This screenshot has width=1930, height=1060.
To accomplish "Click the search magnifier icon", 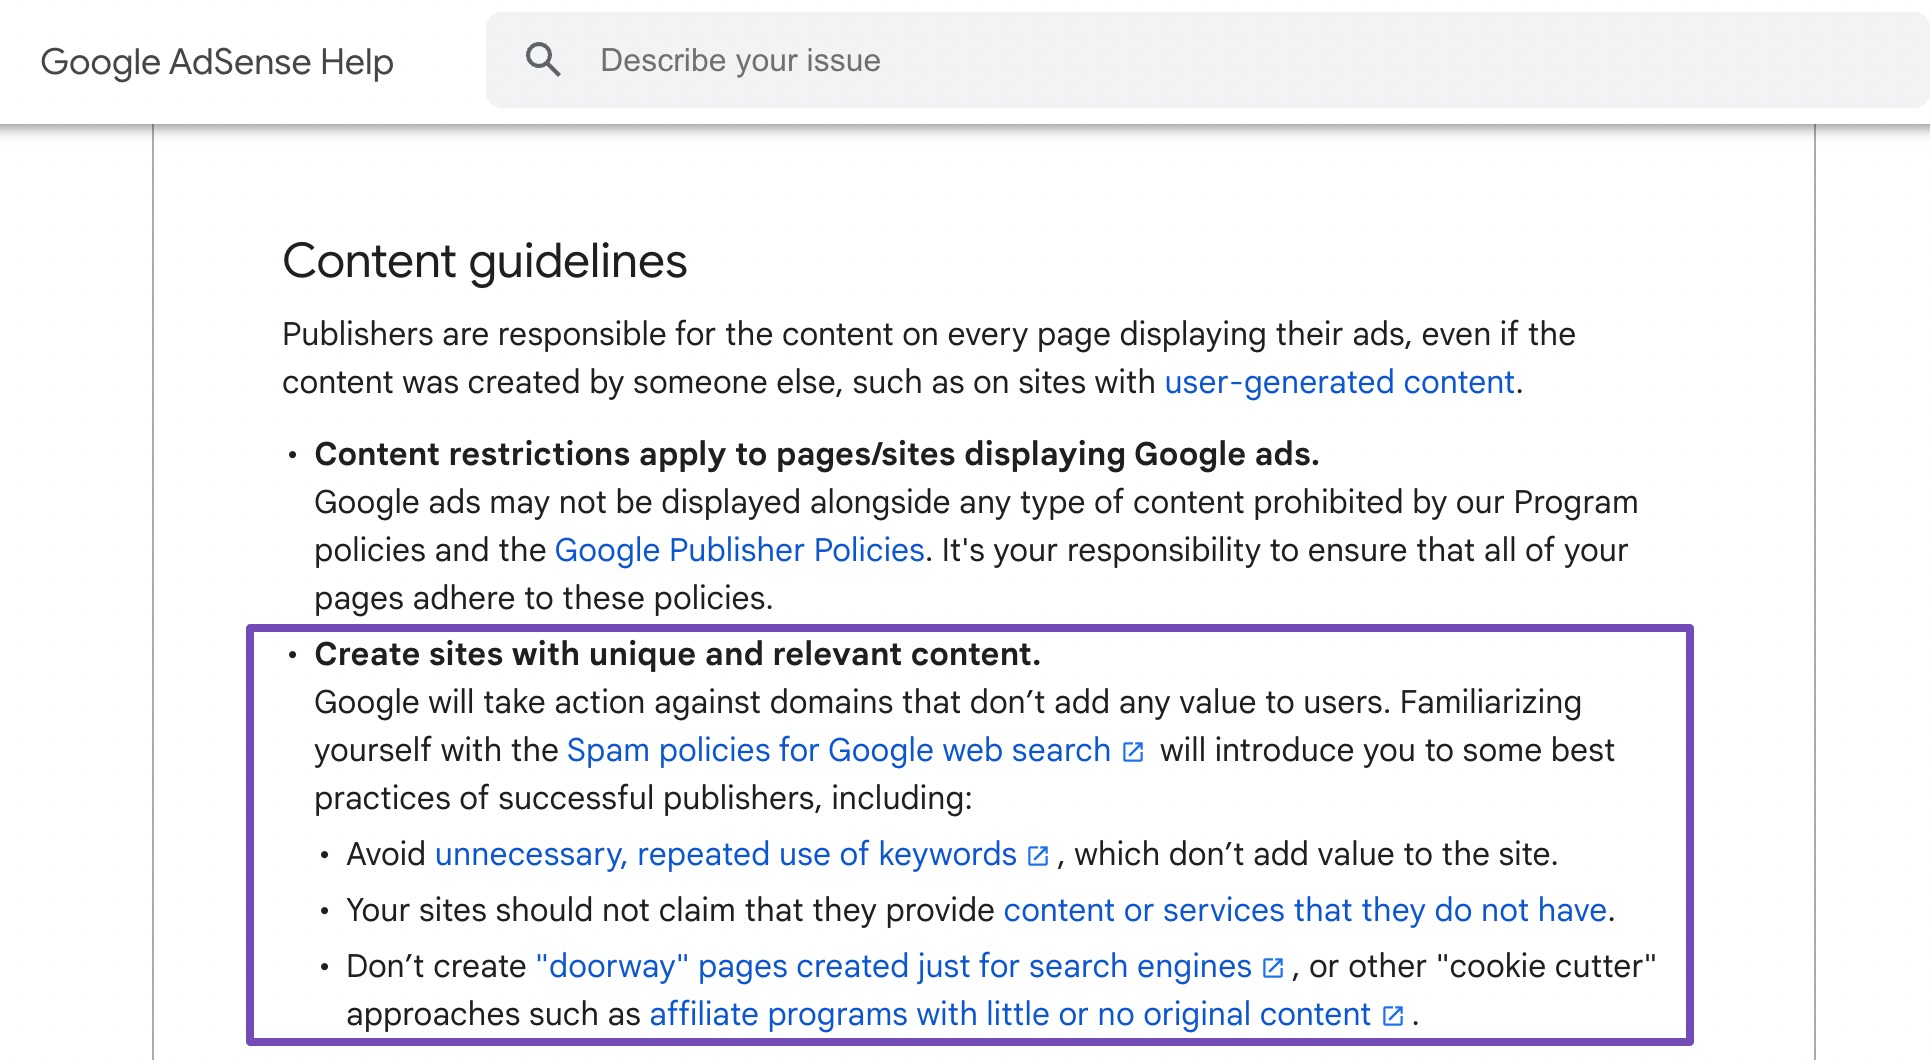I will coord(543,60).
